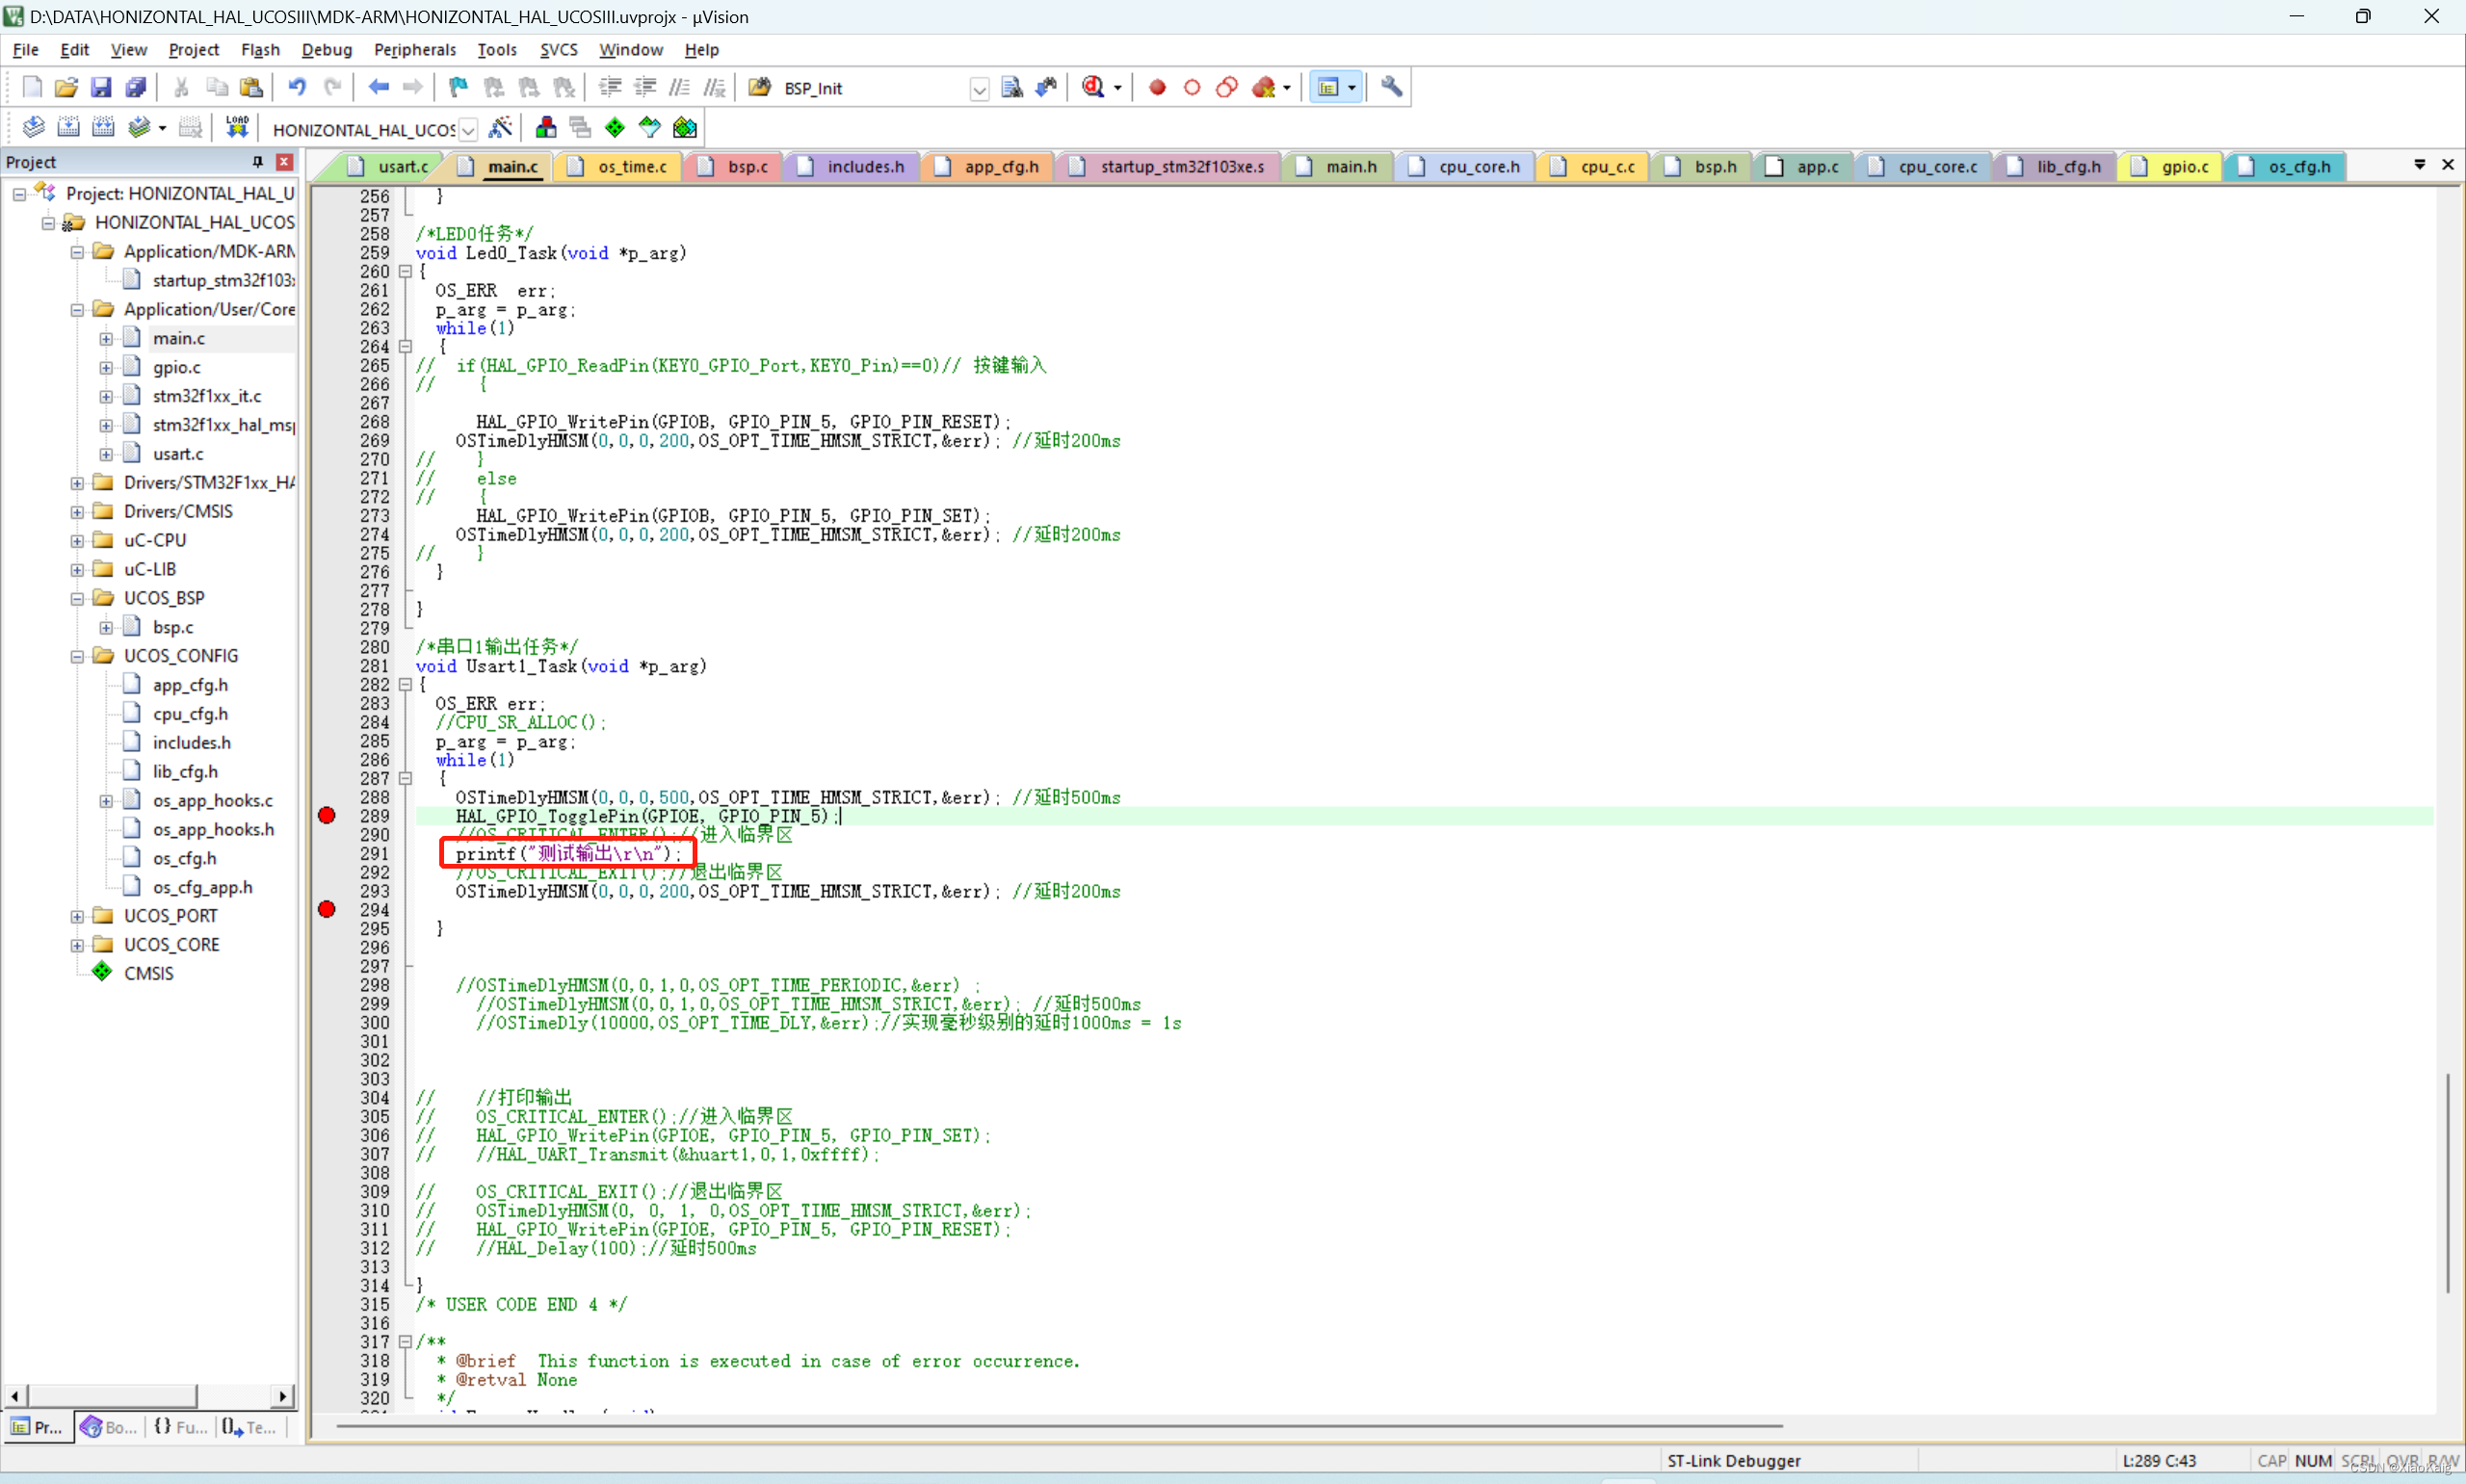Navigate backward in code history
Image resolution: width=2466 pixels, height=1484 pixels.
pyautogui.click(x=377, y=87)
